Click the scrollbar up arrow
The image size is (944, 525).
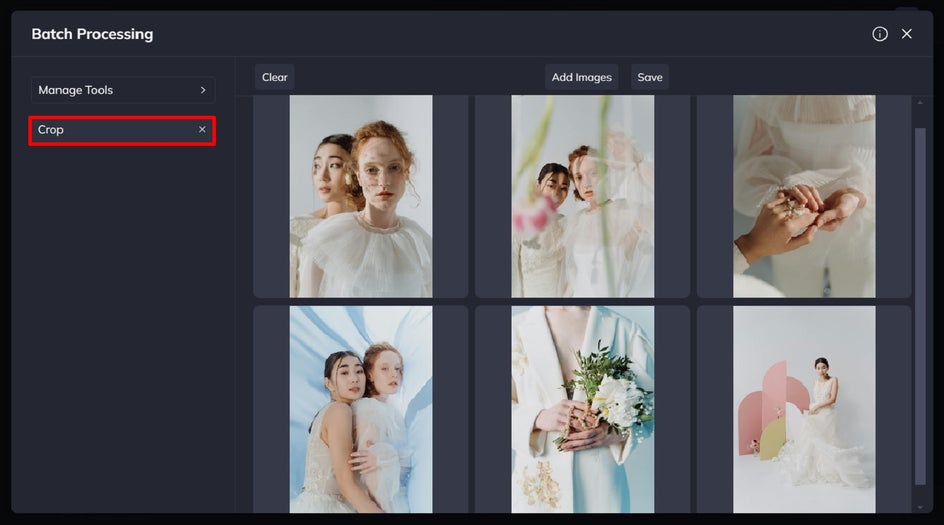(920, 103)
